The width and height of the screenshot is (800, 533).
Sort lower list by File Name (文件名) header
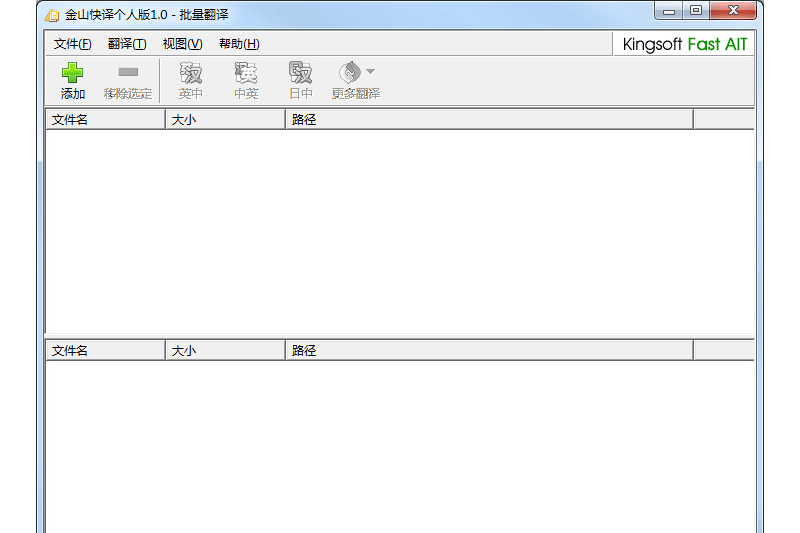[x=105, y=351]
